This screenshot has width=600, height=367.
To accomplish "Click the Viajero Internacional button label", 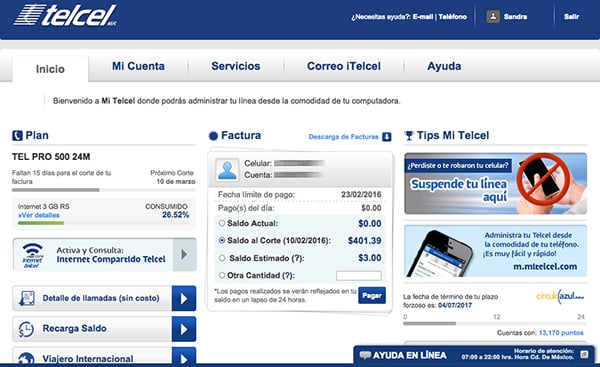I will pyautogui.click(x=88, y=359).
